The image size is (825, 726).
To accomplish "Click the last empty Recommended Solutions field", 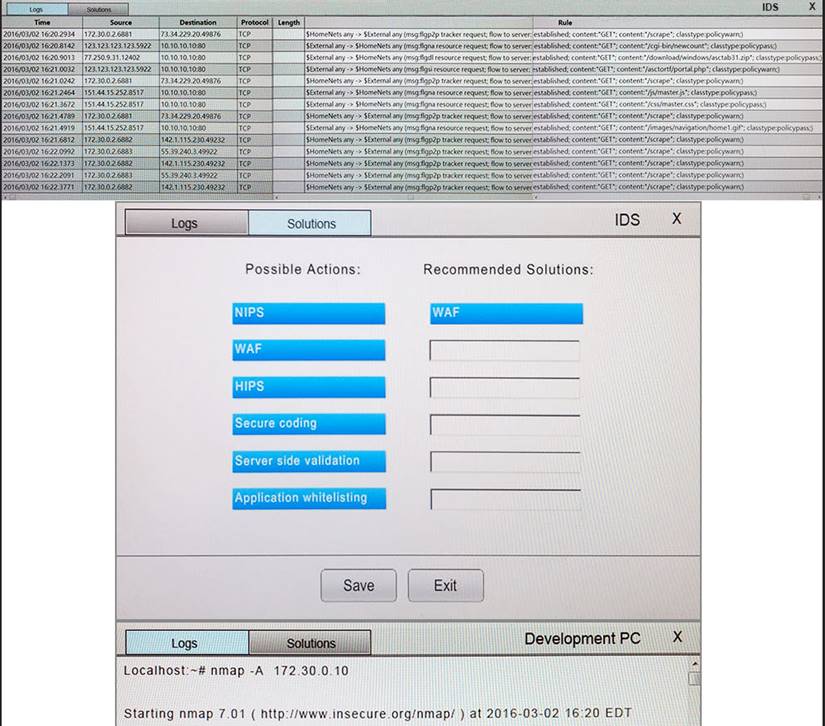I will click(x=503, y=498).
